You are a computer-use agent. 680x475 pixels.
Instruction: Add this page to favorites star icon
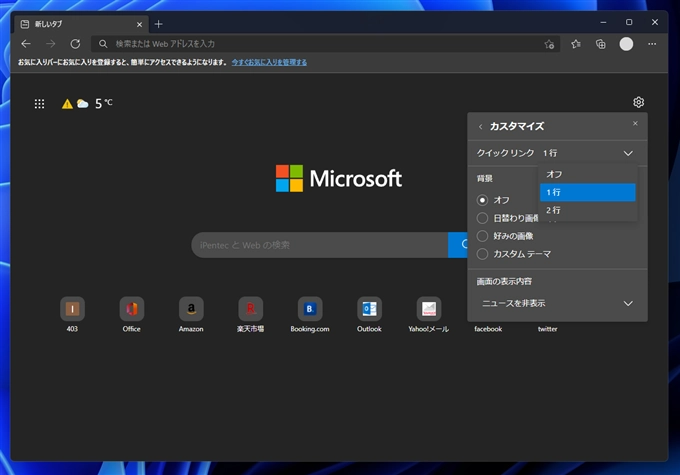pyautogui.click(x=549, y=44)
